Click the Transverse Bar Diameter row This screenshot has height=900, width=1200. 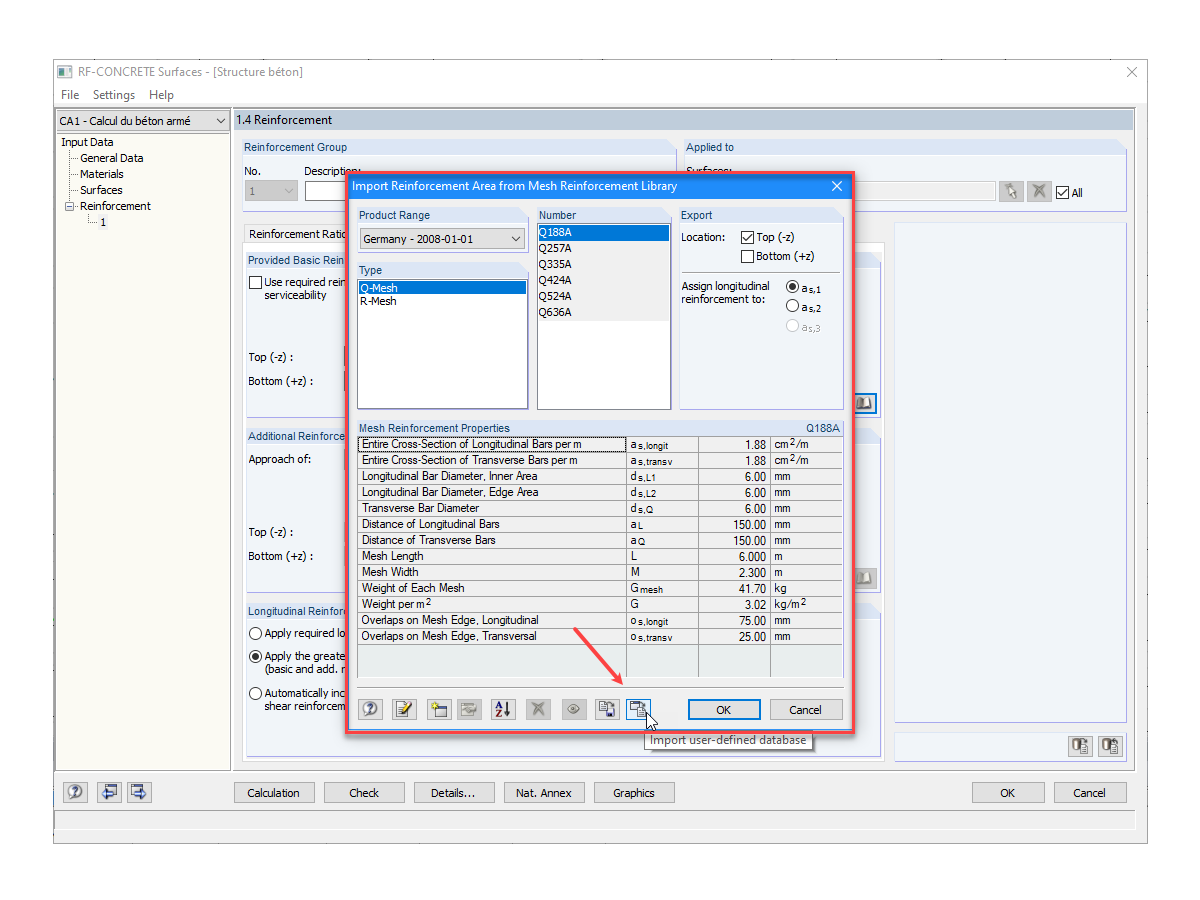[x=600, y=508]
